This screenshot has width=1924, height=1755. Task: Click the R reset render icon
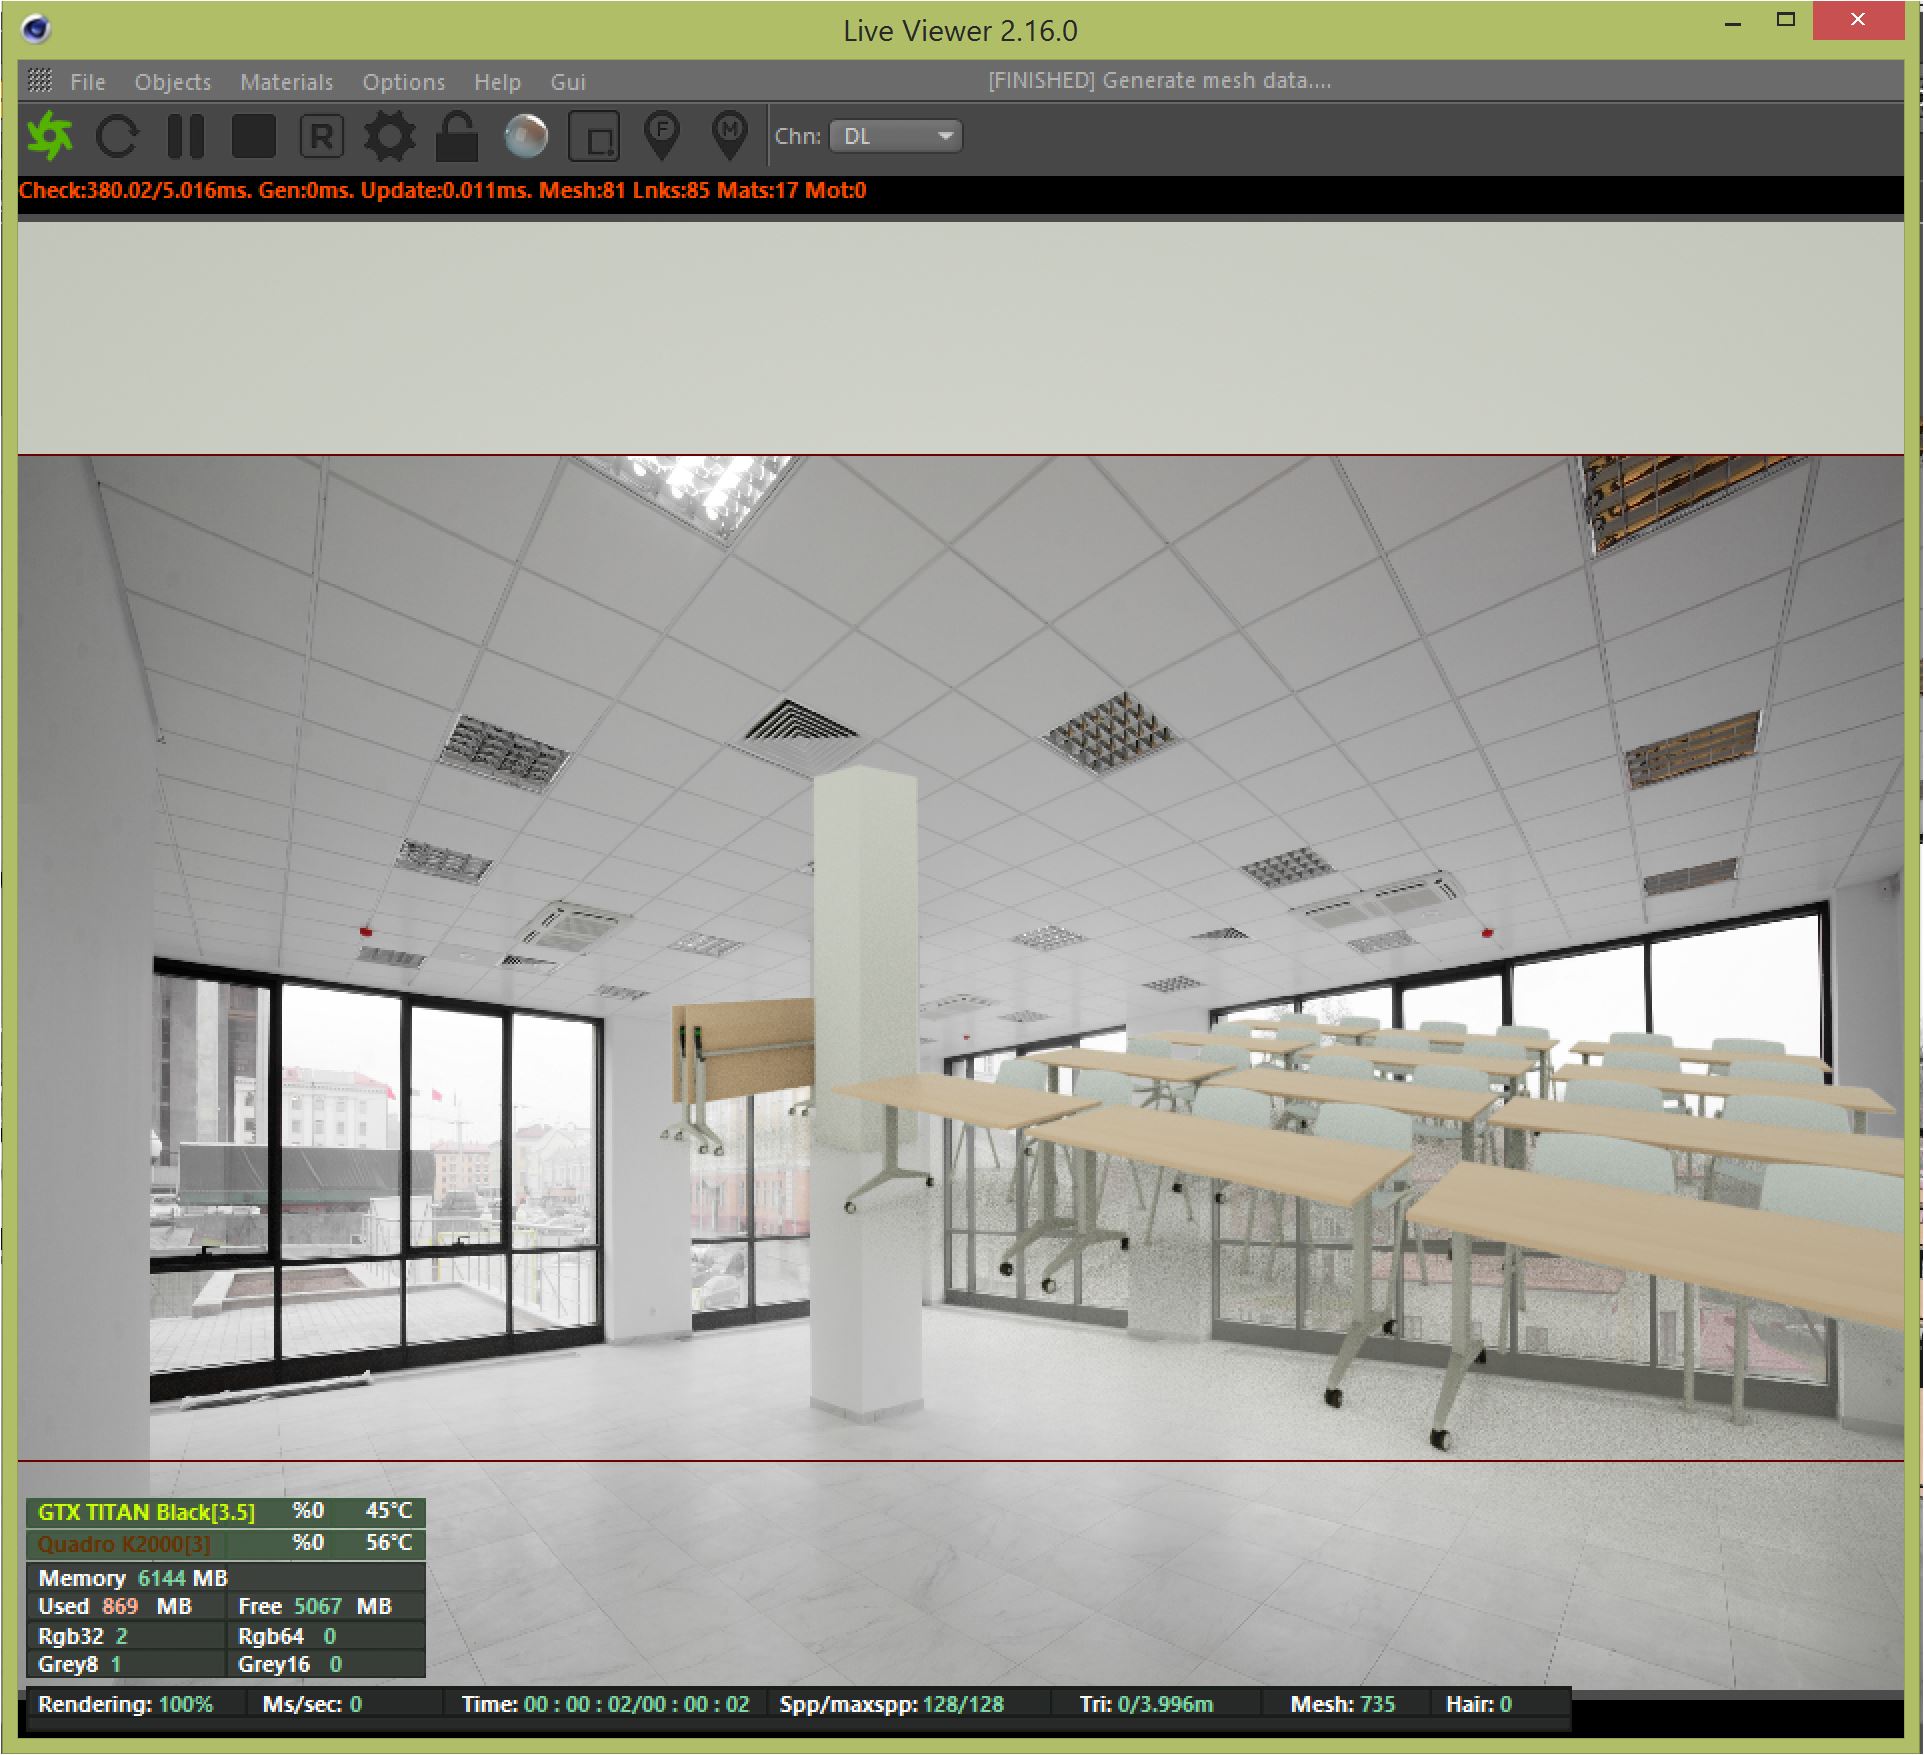click(x=321, y=136)
